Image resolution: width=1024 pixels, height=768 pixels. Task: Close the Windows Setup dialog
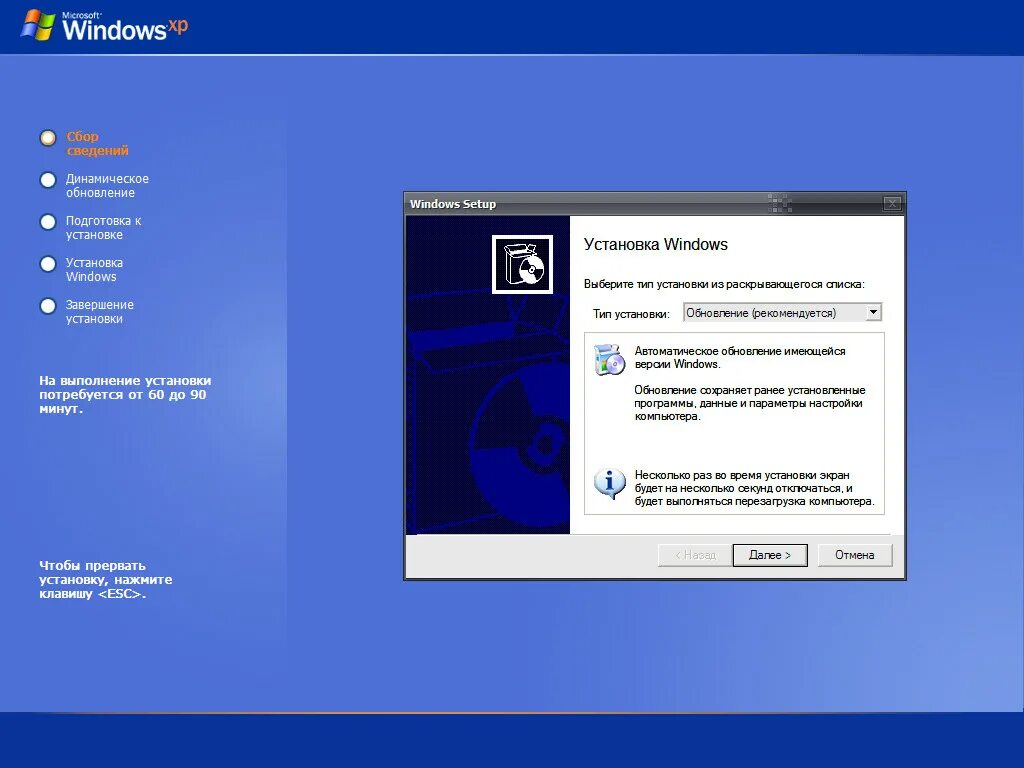point(892,204)
